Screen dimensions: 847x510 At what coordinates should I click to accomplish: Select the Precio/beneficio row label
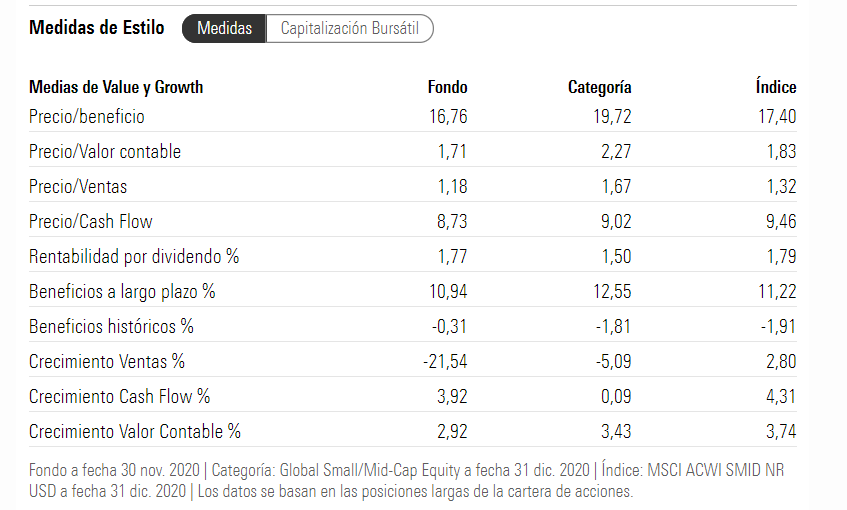[x=87, y=117]
